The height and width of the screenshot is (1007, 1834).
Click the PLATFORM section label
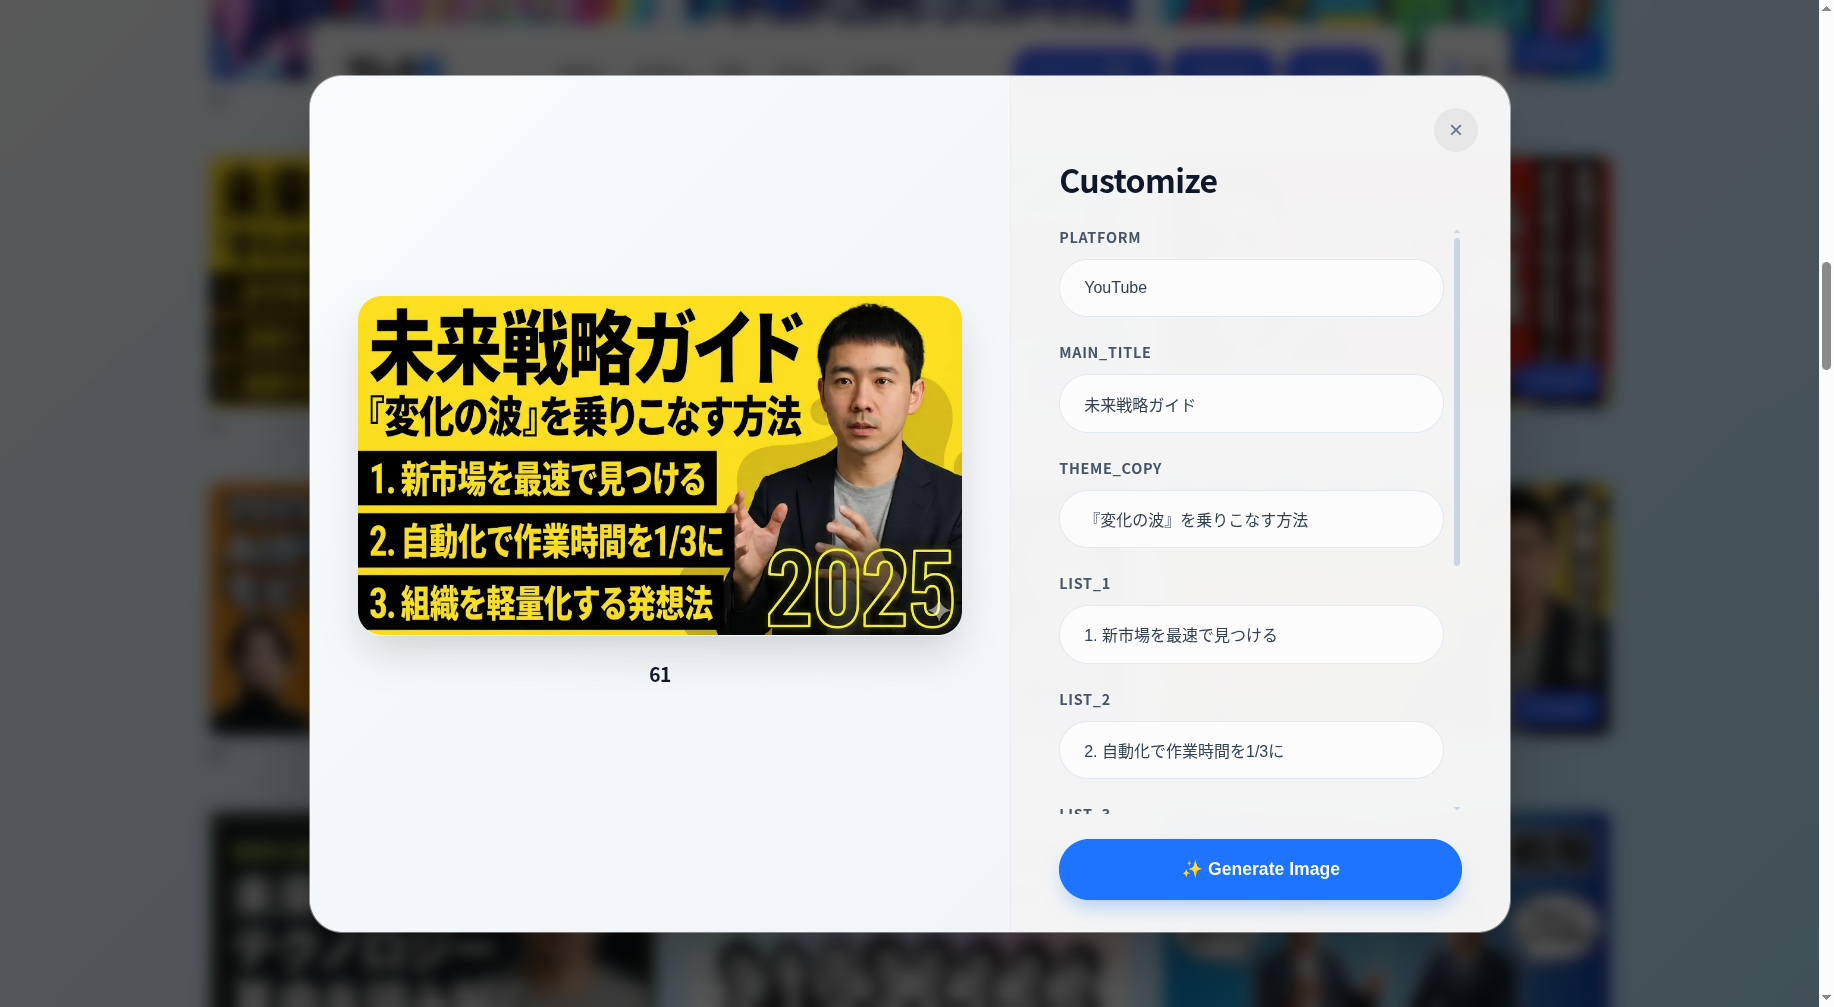point(1100,238)
